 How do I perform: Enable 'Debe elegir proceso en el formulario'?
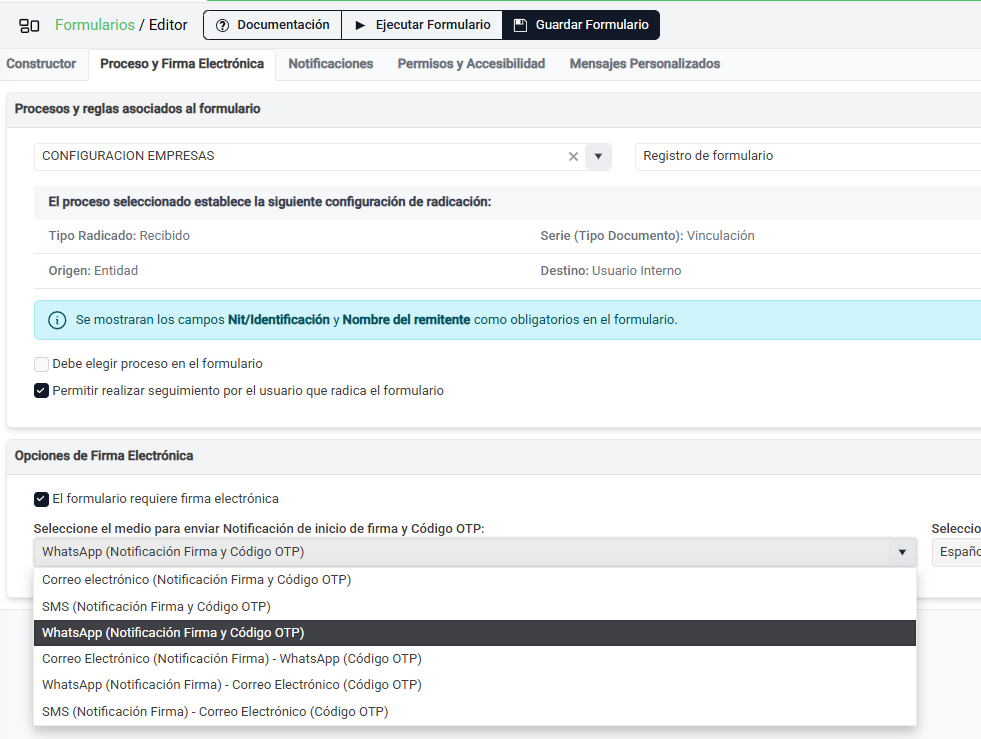[41, 364]
